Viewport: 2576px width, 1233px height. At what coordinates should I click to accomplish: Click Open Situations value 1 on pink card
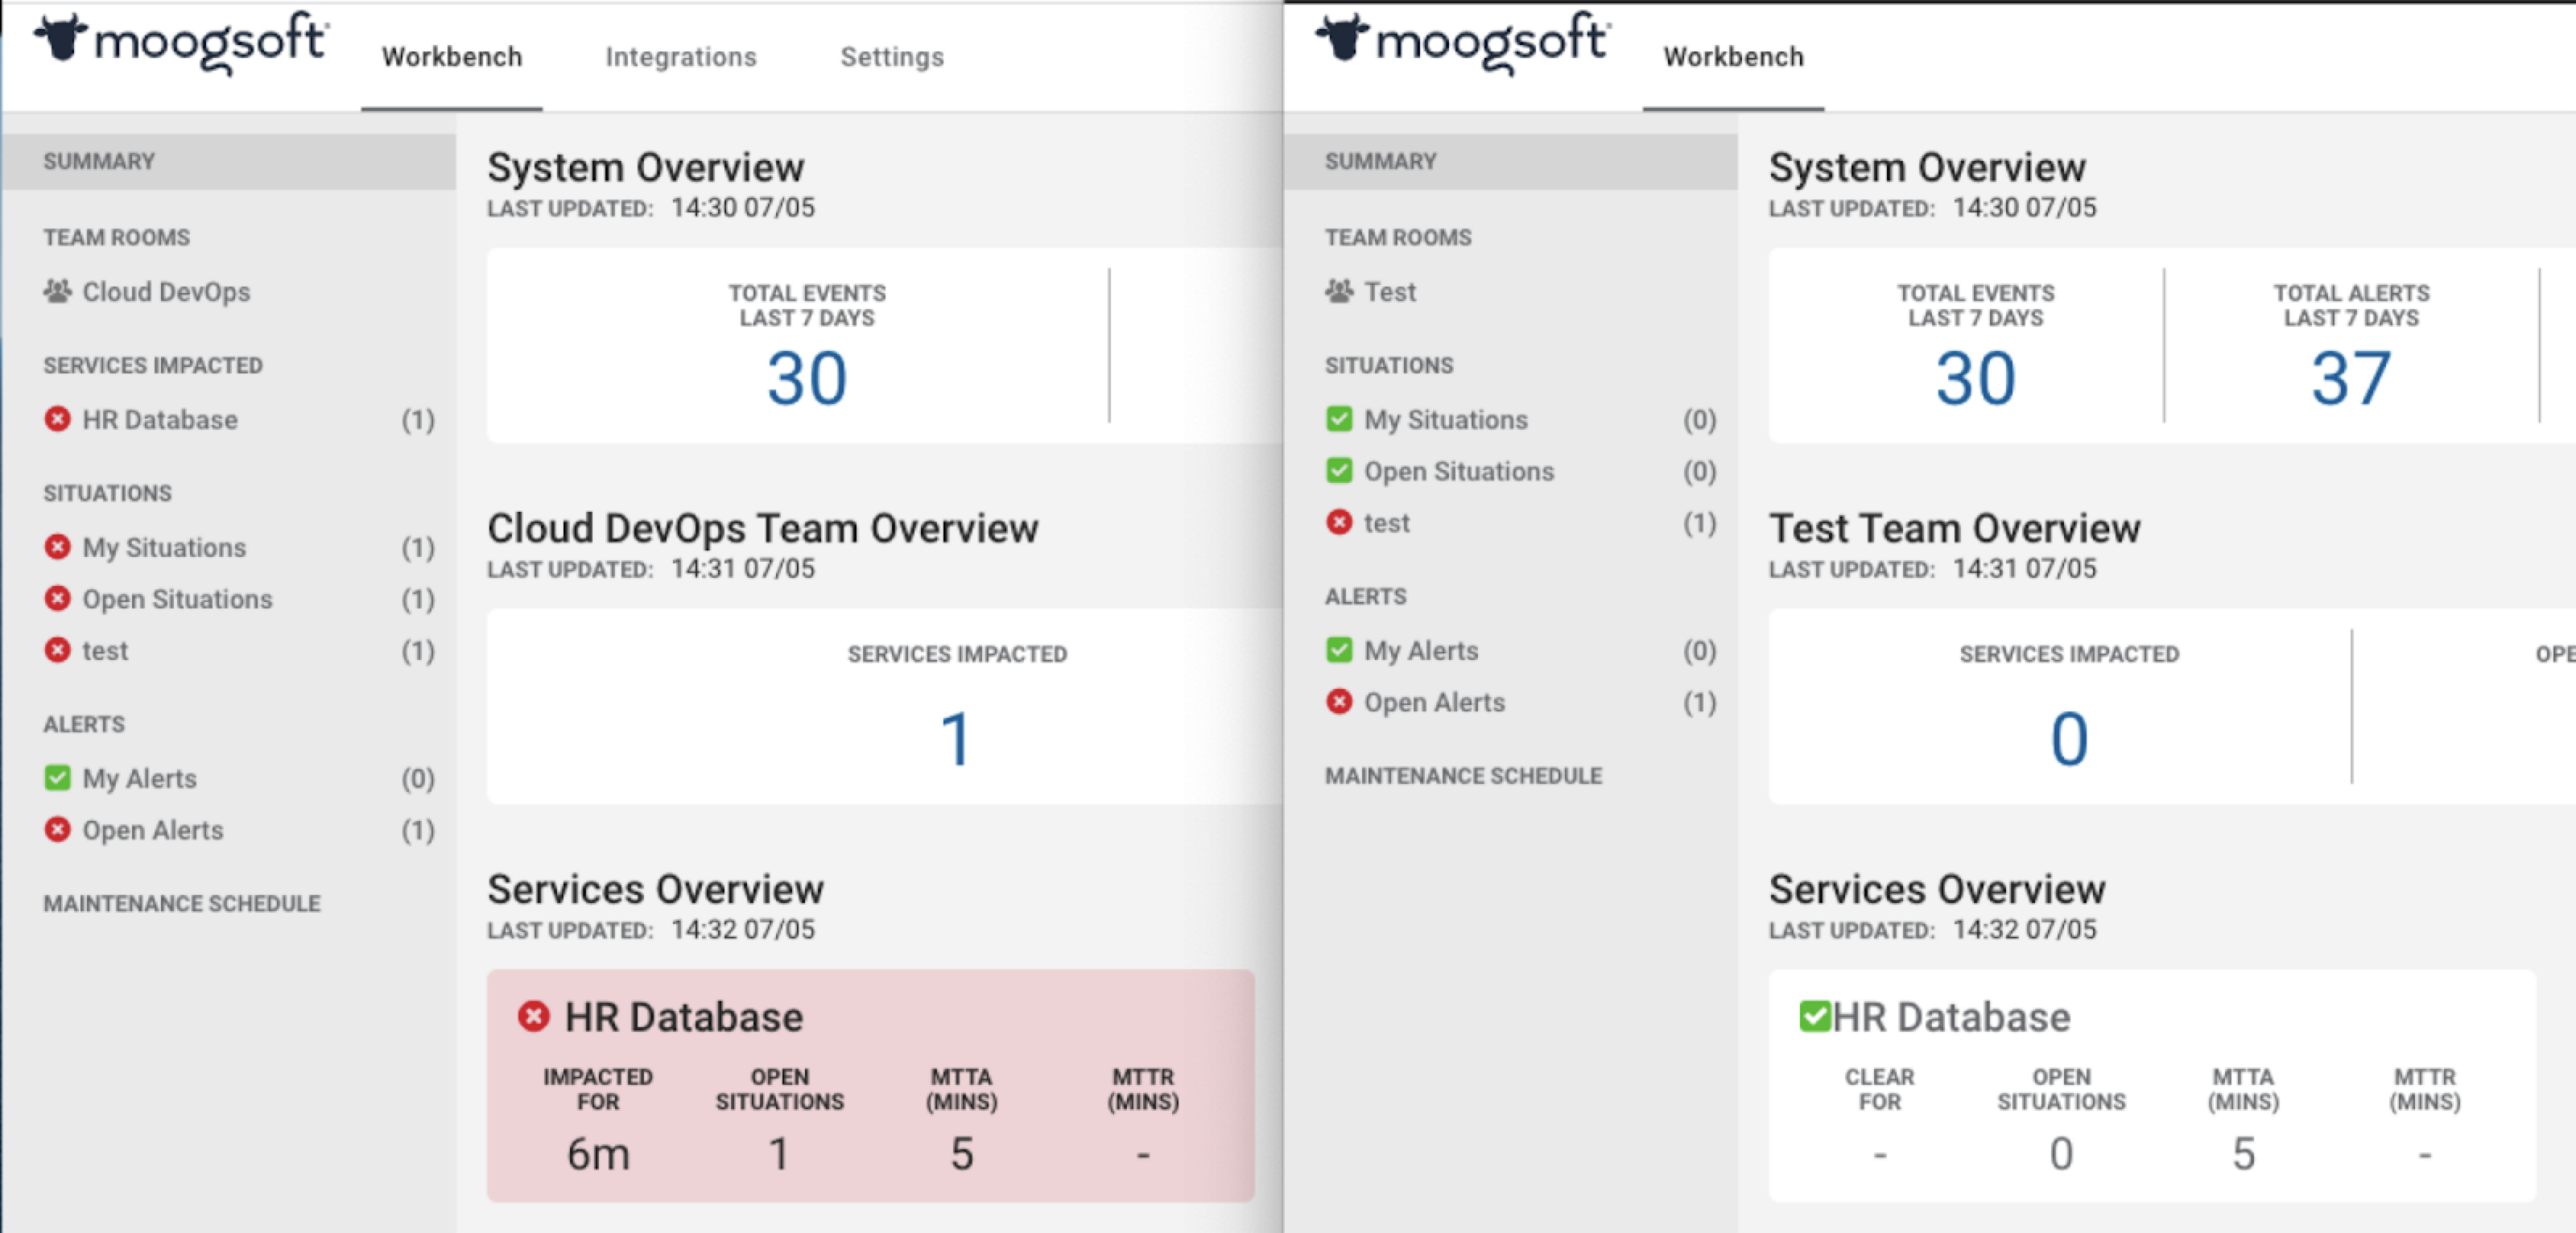tap(779, 1154)
